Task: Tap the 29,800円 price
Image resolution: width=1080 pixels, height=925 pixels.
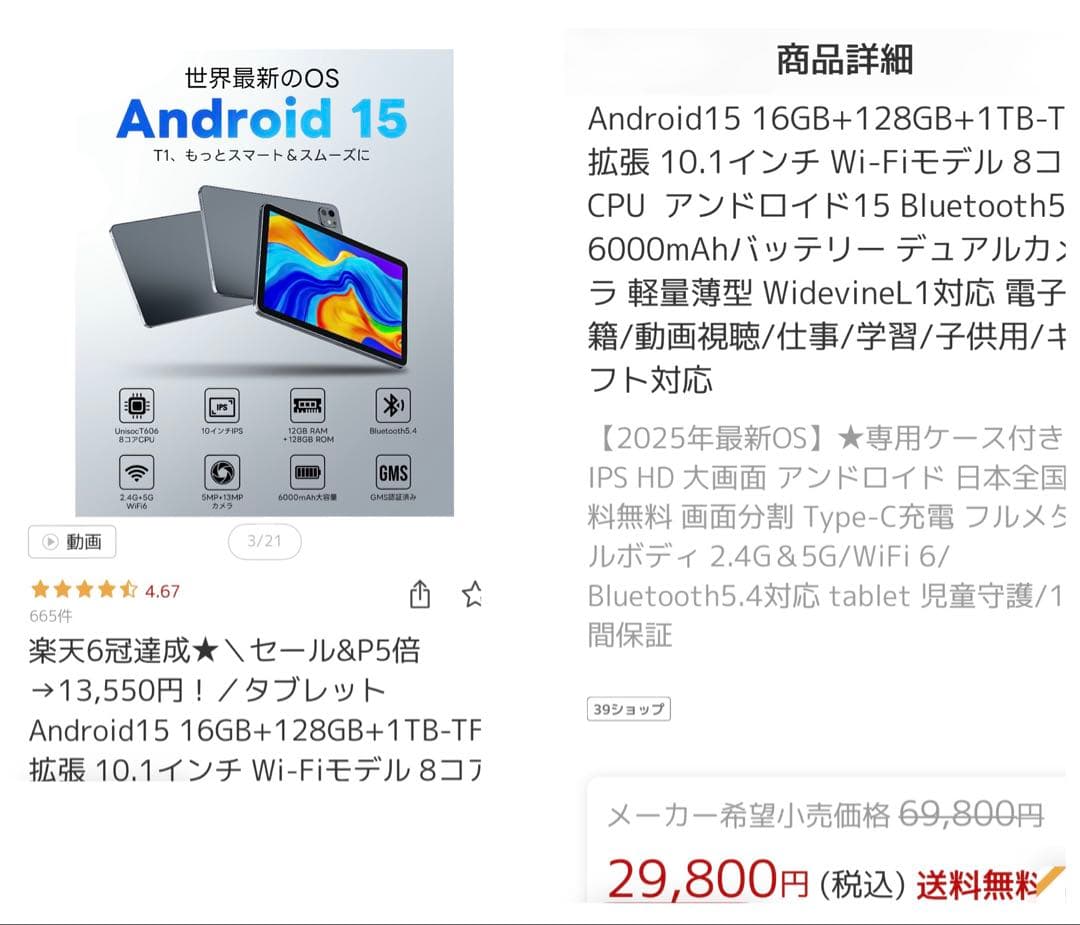Action: pos(708,879)
